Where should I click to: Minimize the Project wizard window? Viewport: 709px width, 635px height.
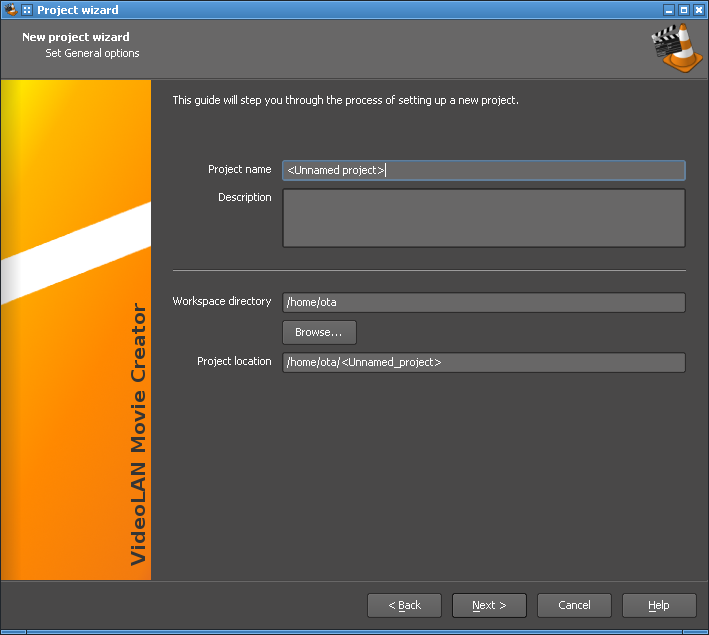669,10
